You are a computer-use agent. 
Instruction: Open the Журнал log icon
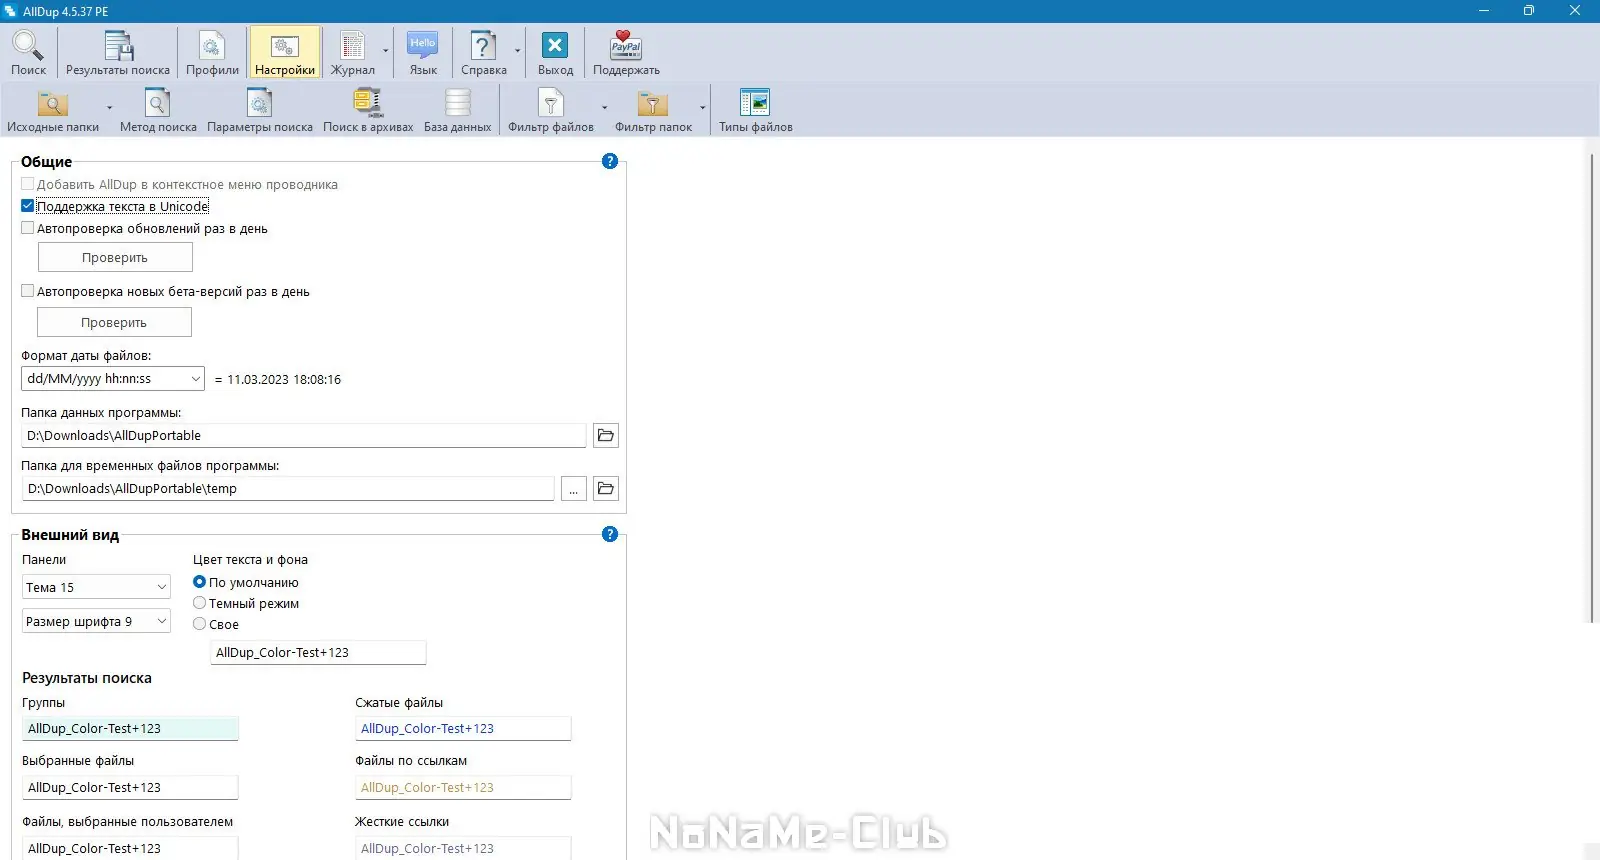coord(353,52)
